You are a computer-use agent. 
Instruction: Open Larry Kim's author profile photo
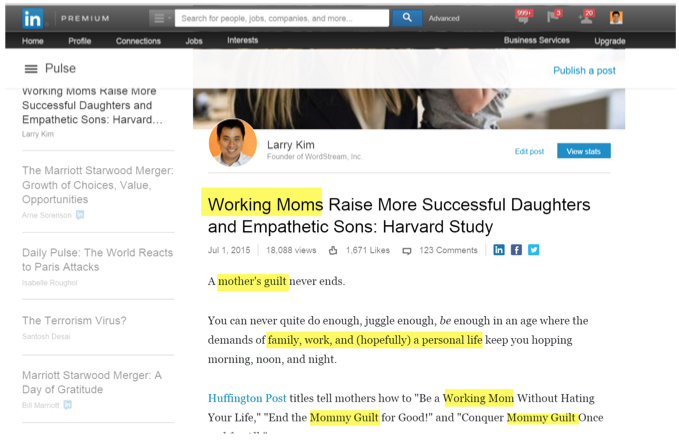pyautogui.click(x=232, y=143)
